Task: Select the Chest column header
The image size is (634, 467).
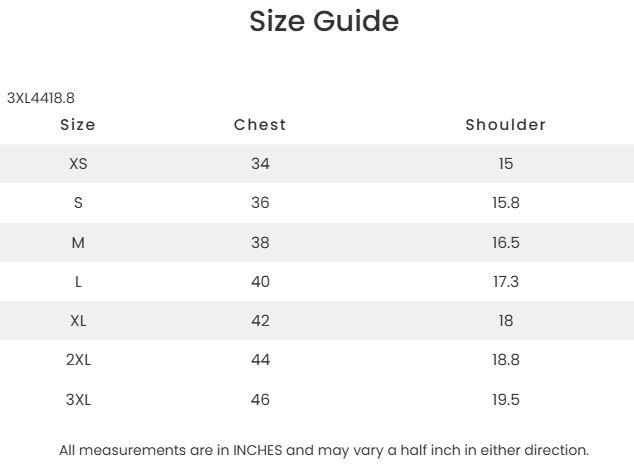Action: coord(260,125)
